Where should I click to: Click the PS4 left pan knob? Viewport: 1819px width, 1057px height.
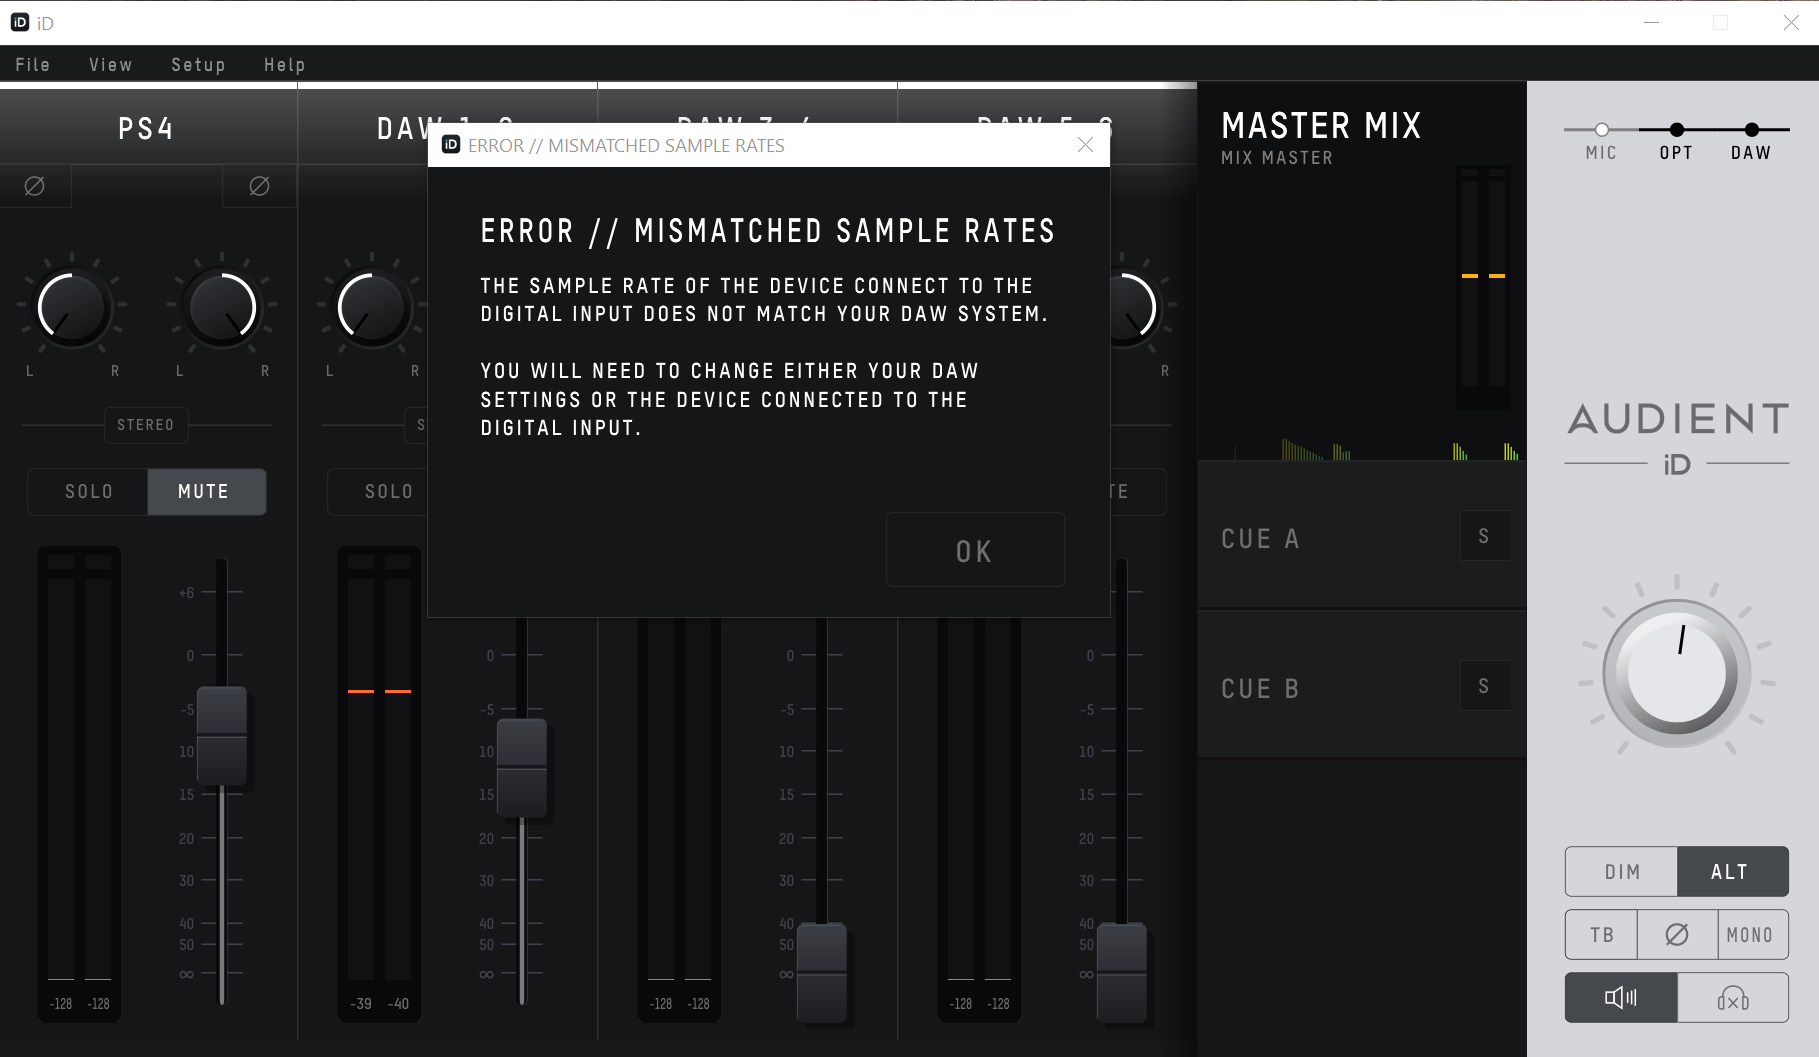72,308
